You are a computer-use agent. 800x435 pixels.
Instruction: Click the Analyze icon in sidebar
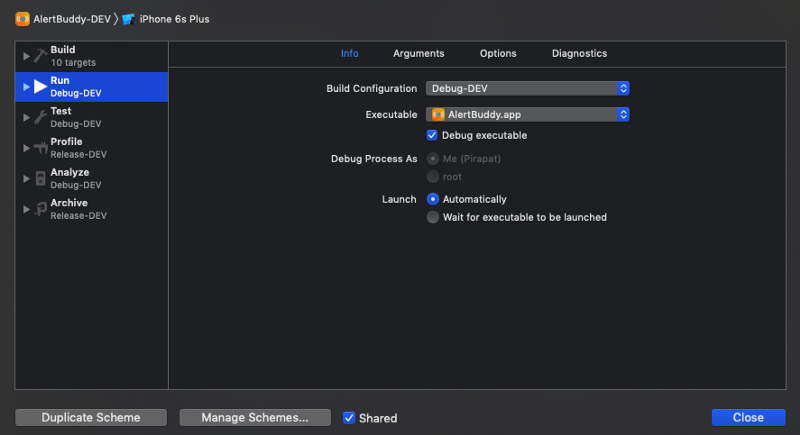40,178
